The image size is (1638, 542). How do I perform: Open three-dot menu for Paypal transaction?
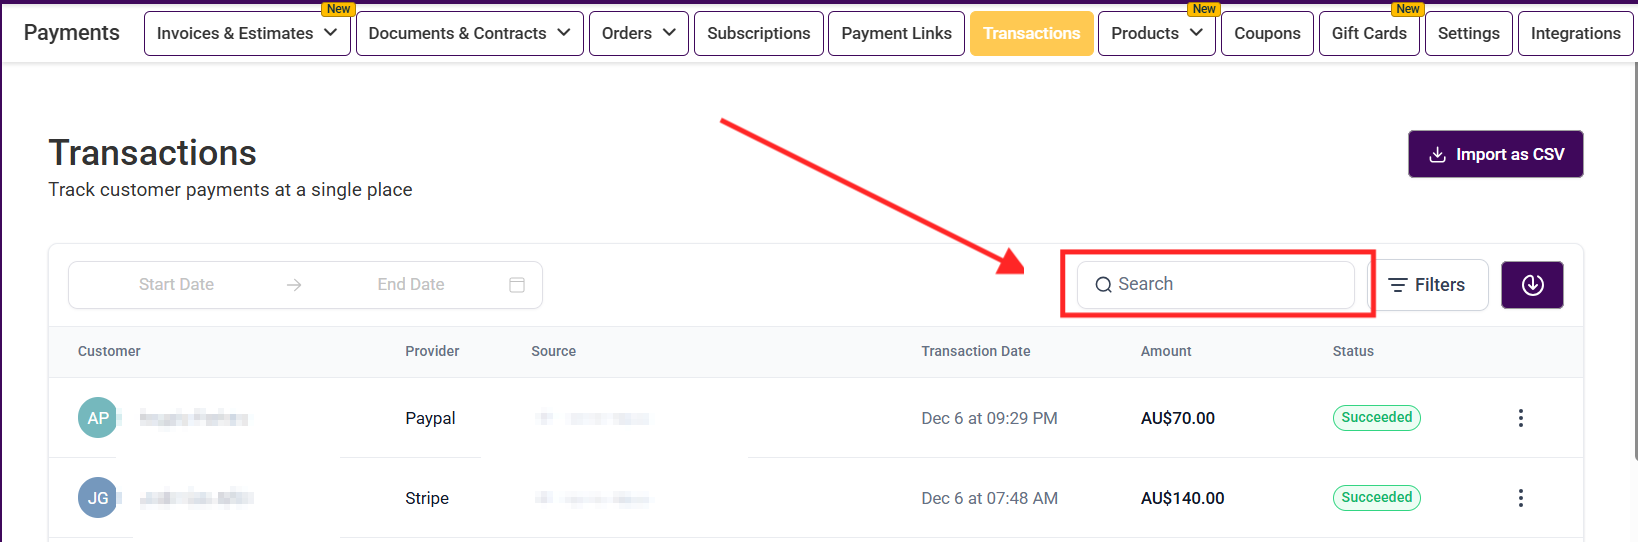pyautogui.click(x=1520, y=418)
